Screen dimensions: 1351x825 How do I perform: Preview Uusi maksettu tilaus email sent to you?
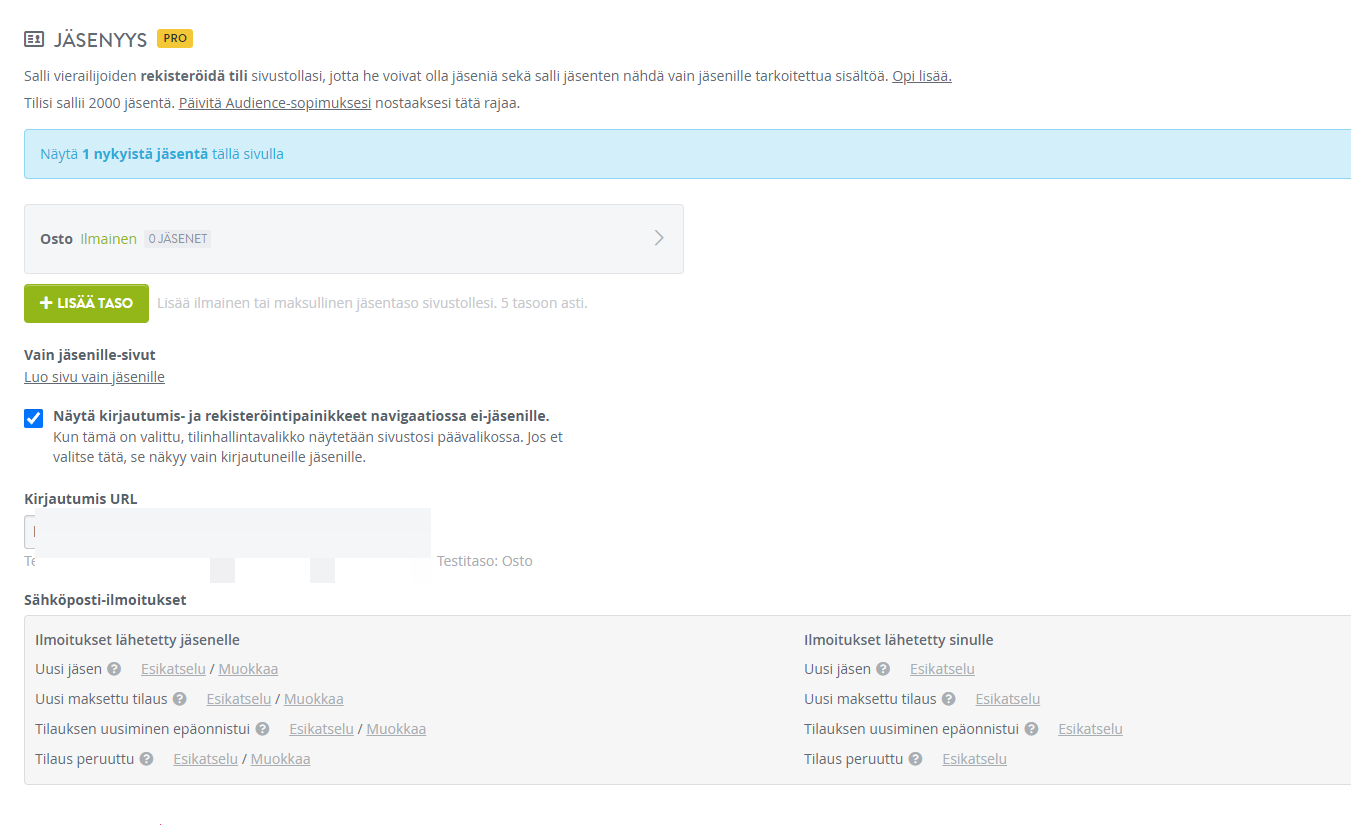click(1008, 699)
